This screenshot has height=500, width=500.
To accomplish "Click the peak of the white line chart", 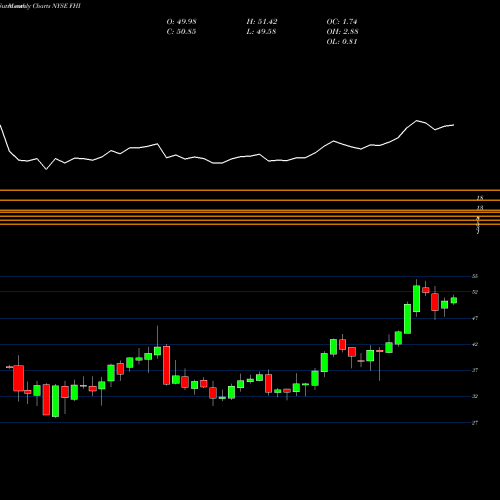I will 417,120.
